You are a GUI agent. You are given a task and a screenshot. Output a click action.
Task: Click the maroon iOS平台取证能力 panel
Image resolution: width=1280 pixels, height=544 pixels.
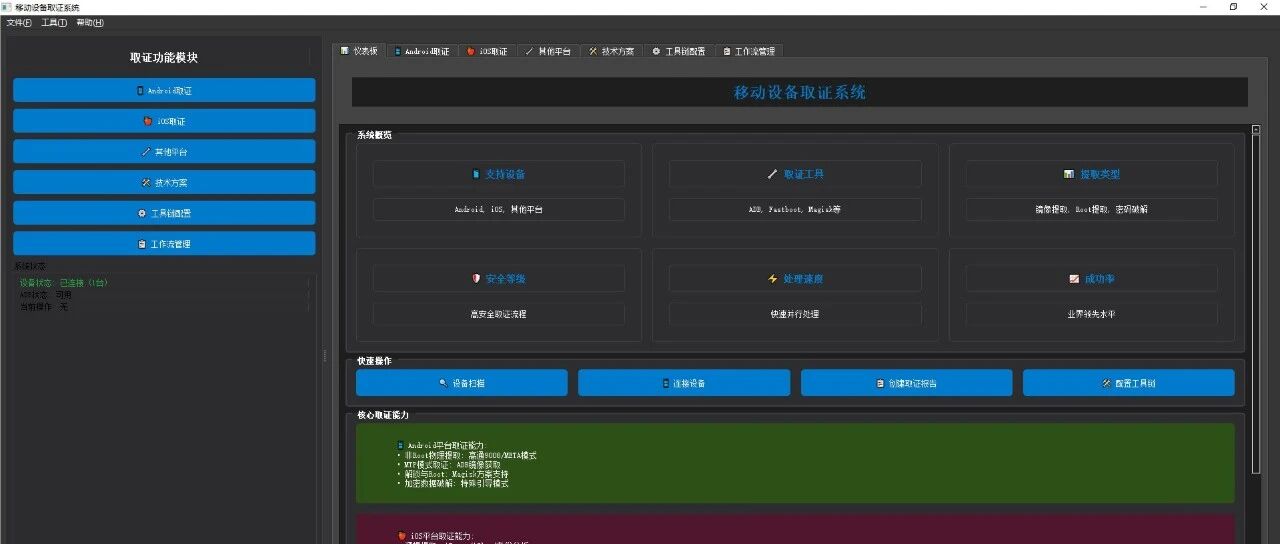[x=795, y=529]
